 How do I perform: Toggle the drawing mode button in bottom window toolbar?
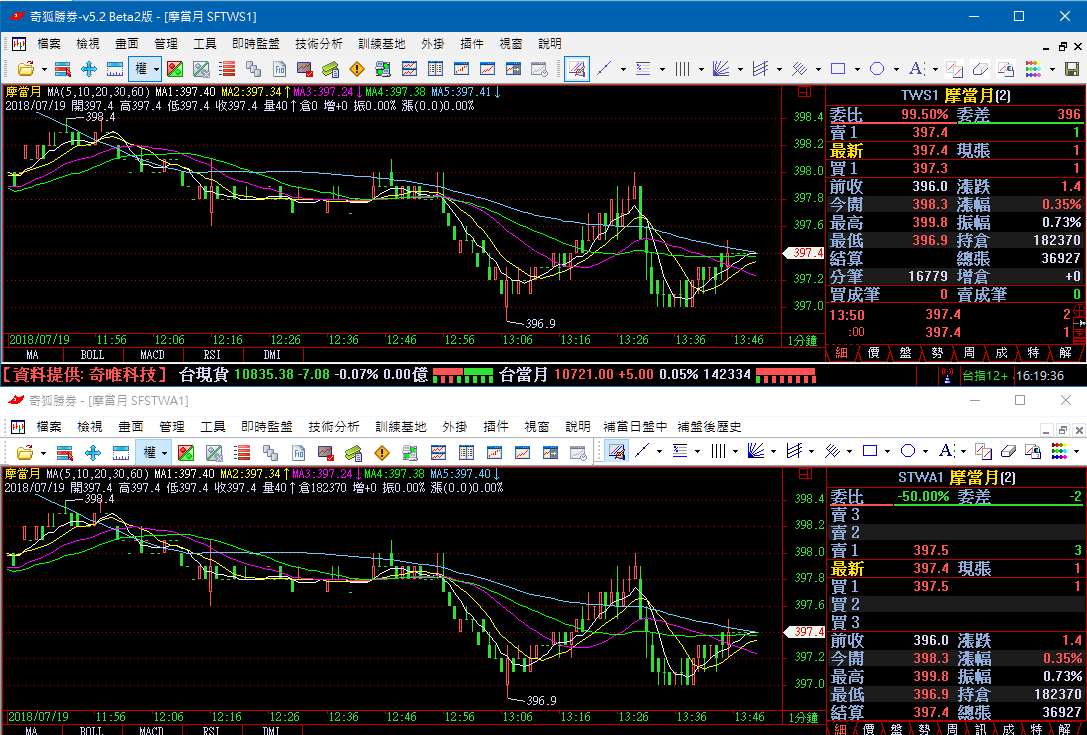click(x=616, y=451)
